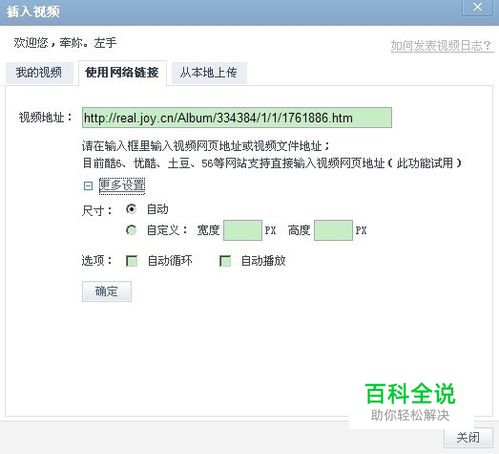This screenshot has height=454, width=499.
Task: Switch to the 从本地上传 tab
Action: click(209, 72)
